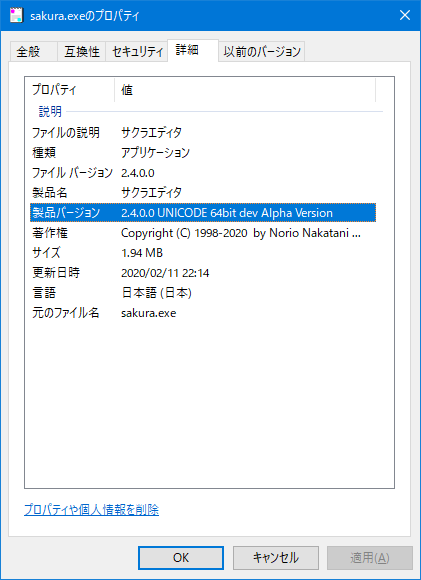Click the UNICODE 64bit dev Alpha Version value

click(227, 213)
